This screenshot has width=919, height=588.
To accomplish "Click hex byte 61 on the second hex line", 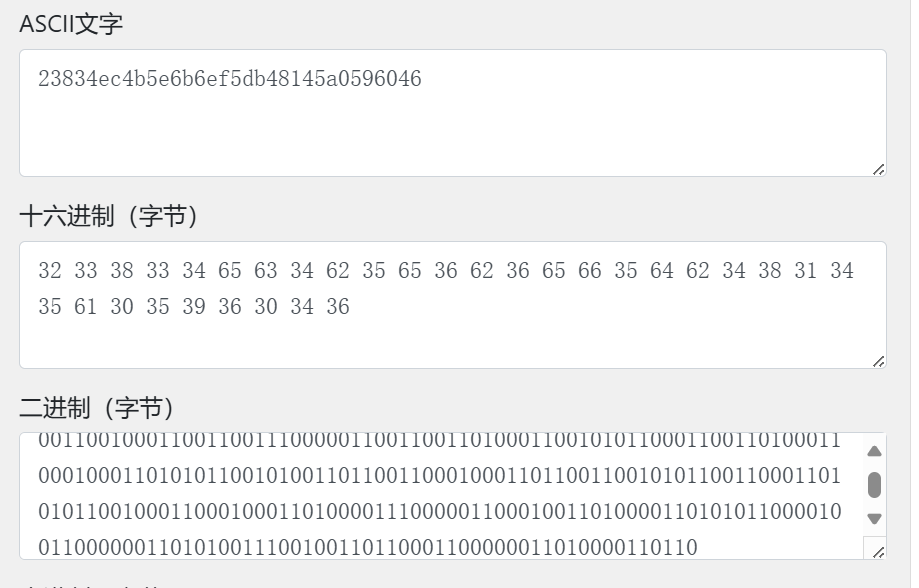I will pos(86,307).
